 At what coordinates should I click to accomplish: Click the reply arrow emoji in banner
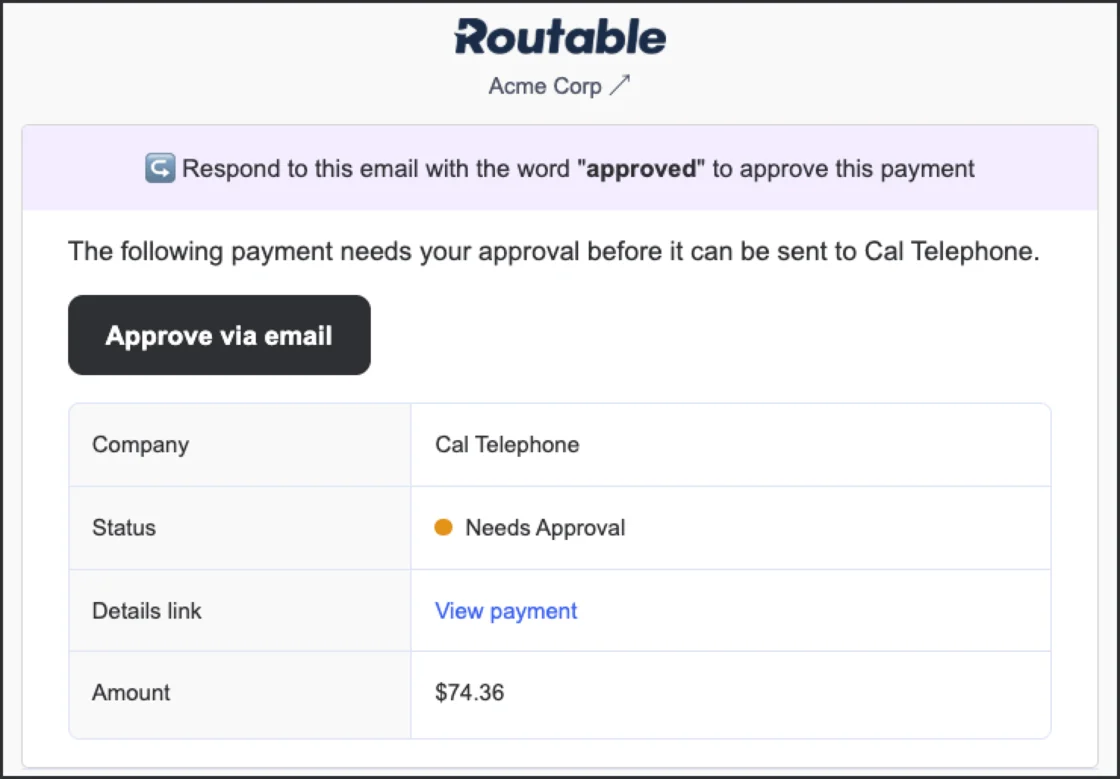pyautogui.click(x=159, y=168)
